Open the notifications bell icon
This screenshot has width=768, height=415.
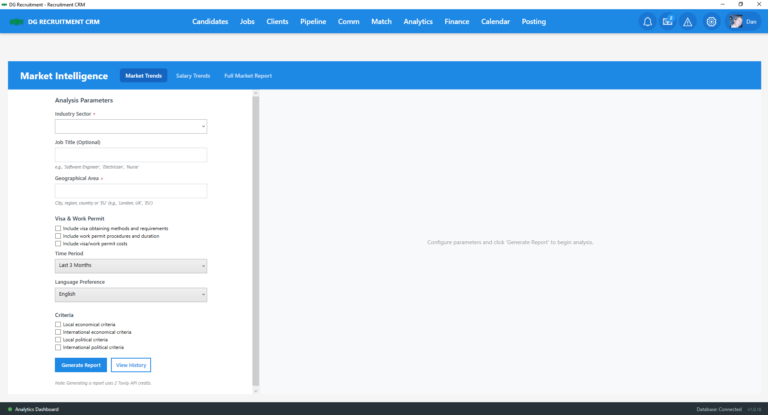(x=647, y=21)
